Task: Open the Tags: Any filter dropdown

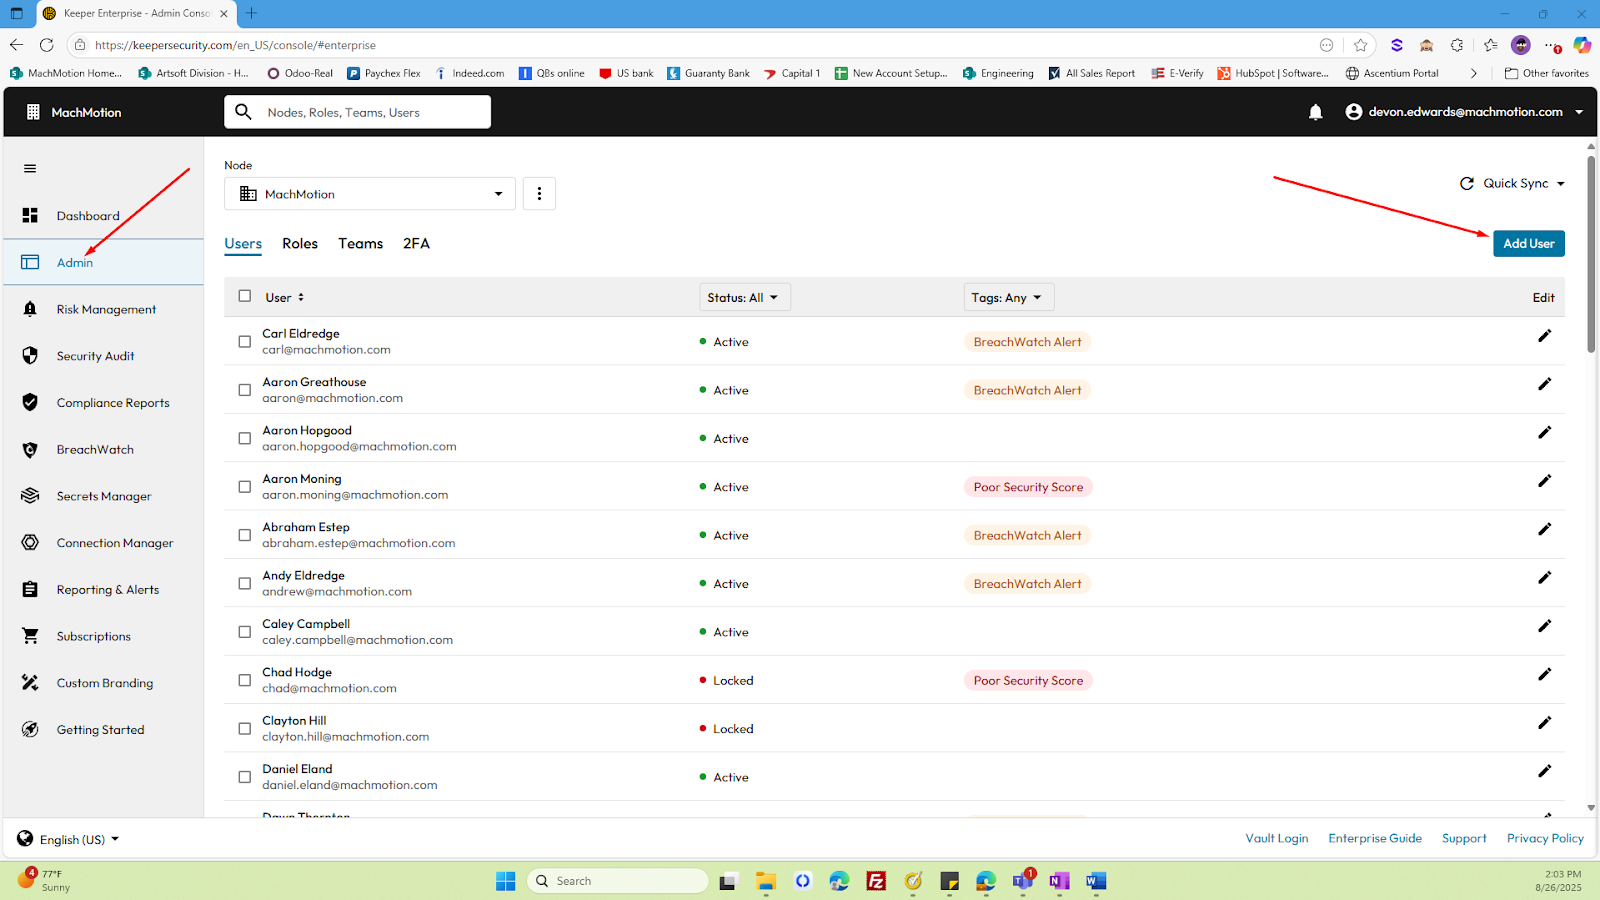Action: [1008, 298]
